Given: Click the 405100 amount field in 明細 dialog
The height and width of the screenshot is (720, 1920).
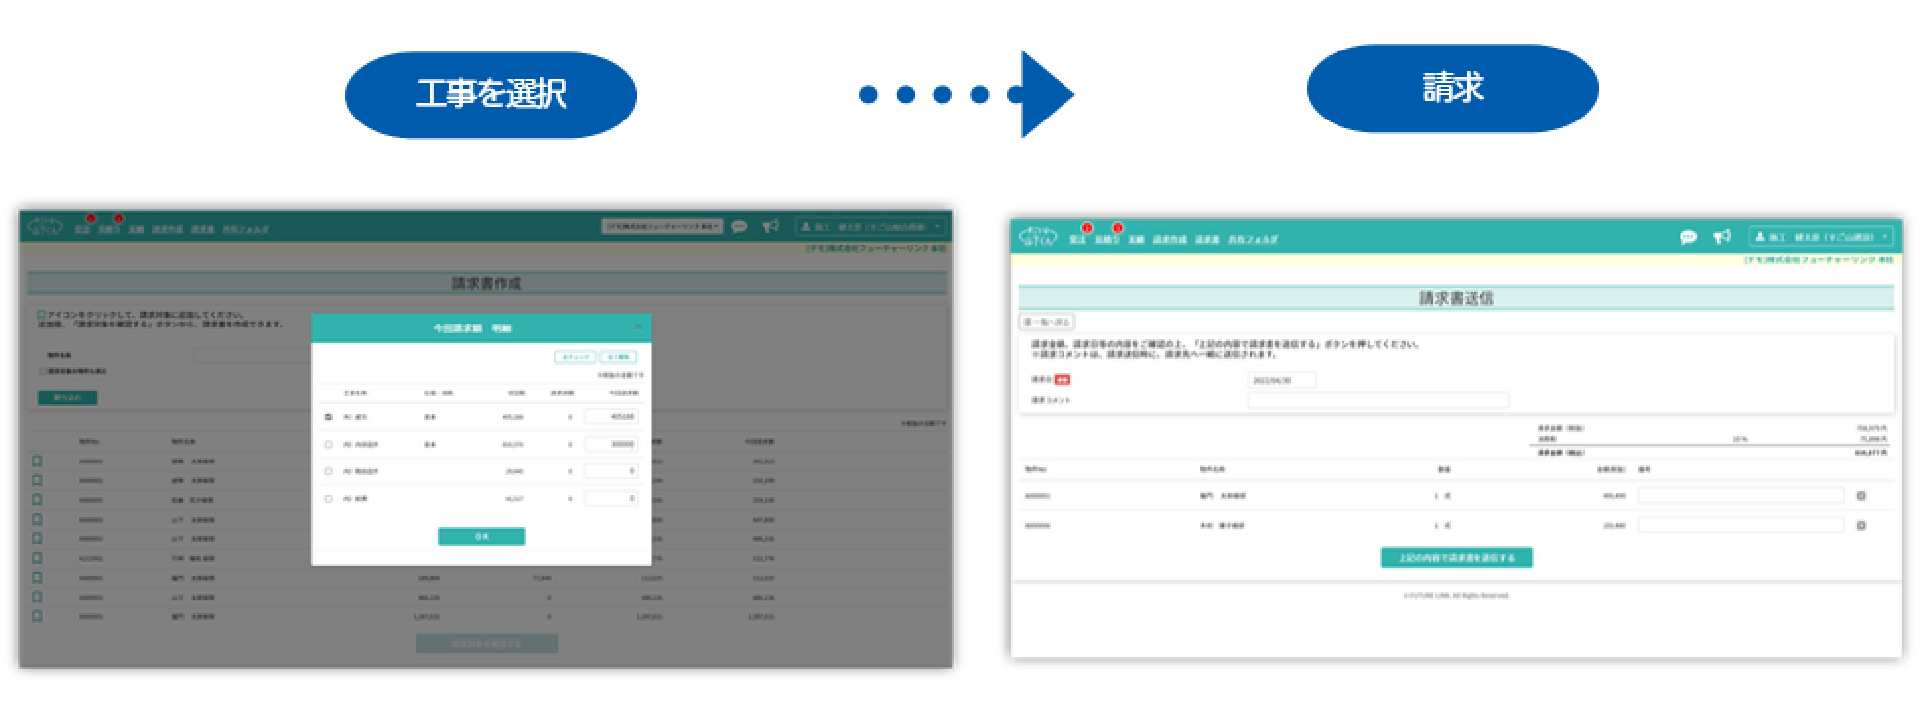Looking at the screenshot, I should (611, 417).
